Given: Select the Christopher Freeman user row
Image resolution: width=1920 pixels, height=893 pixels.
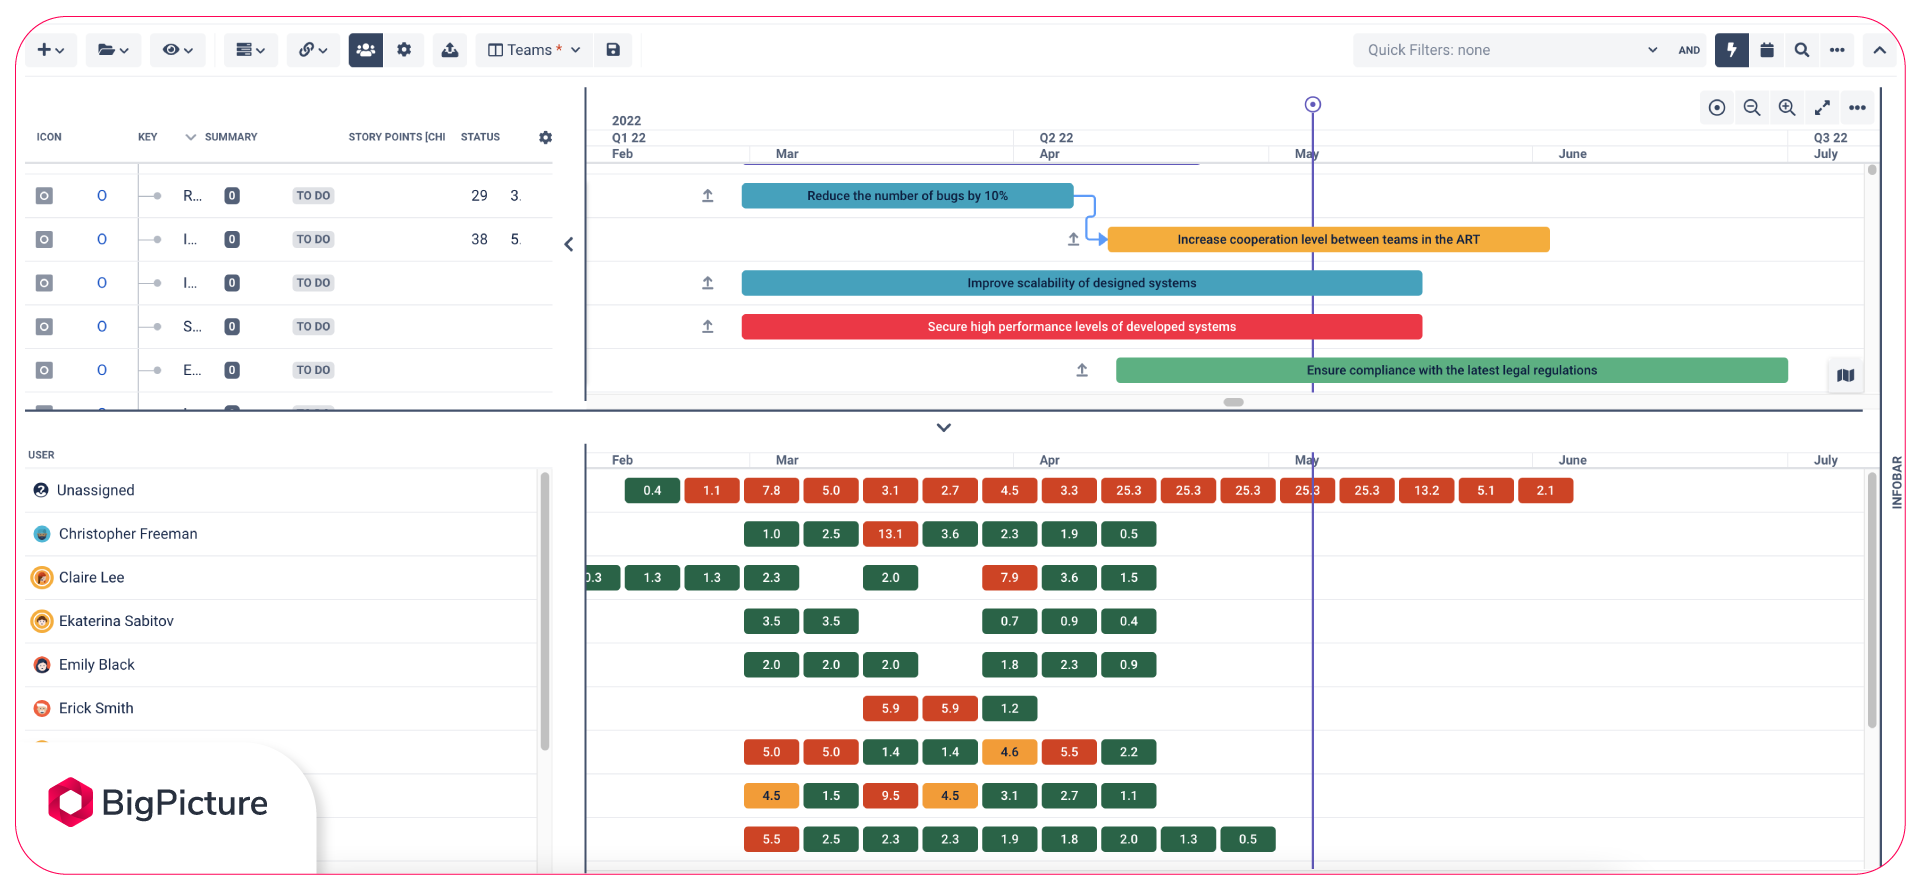Looking at the screenshot, I should [x=128, y=534].
